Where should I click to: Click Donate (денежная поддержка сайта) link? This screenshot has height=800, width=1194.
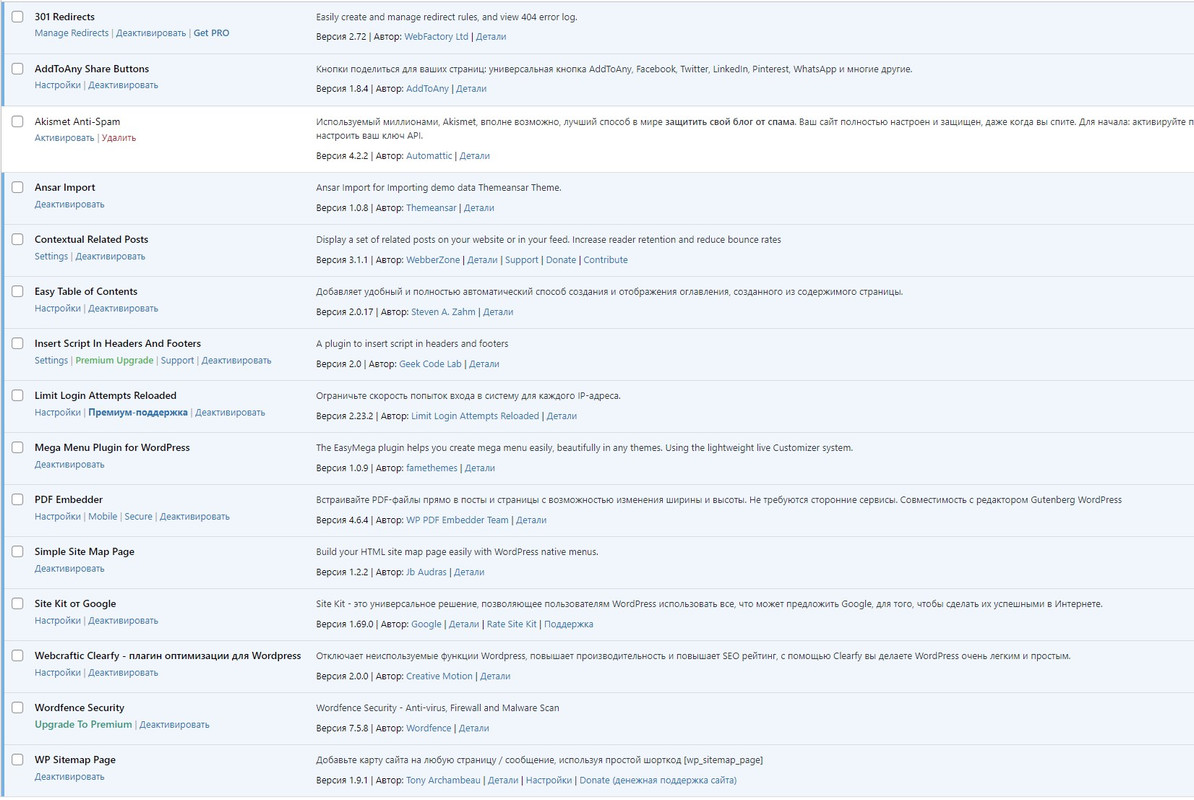tap(658, 780)
